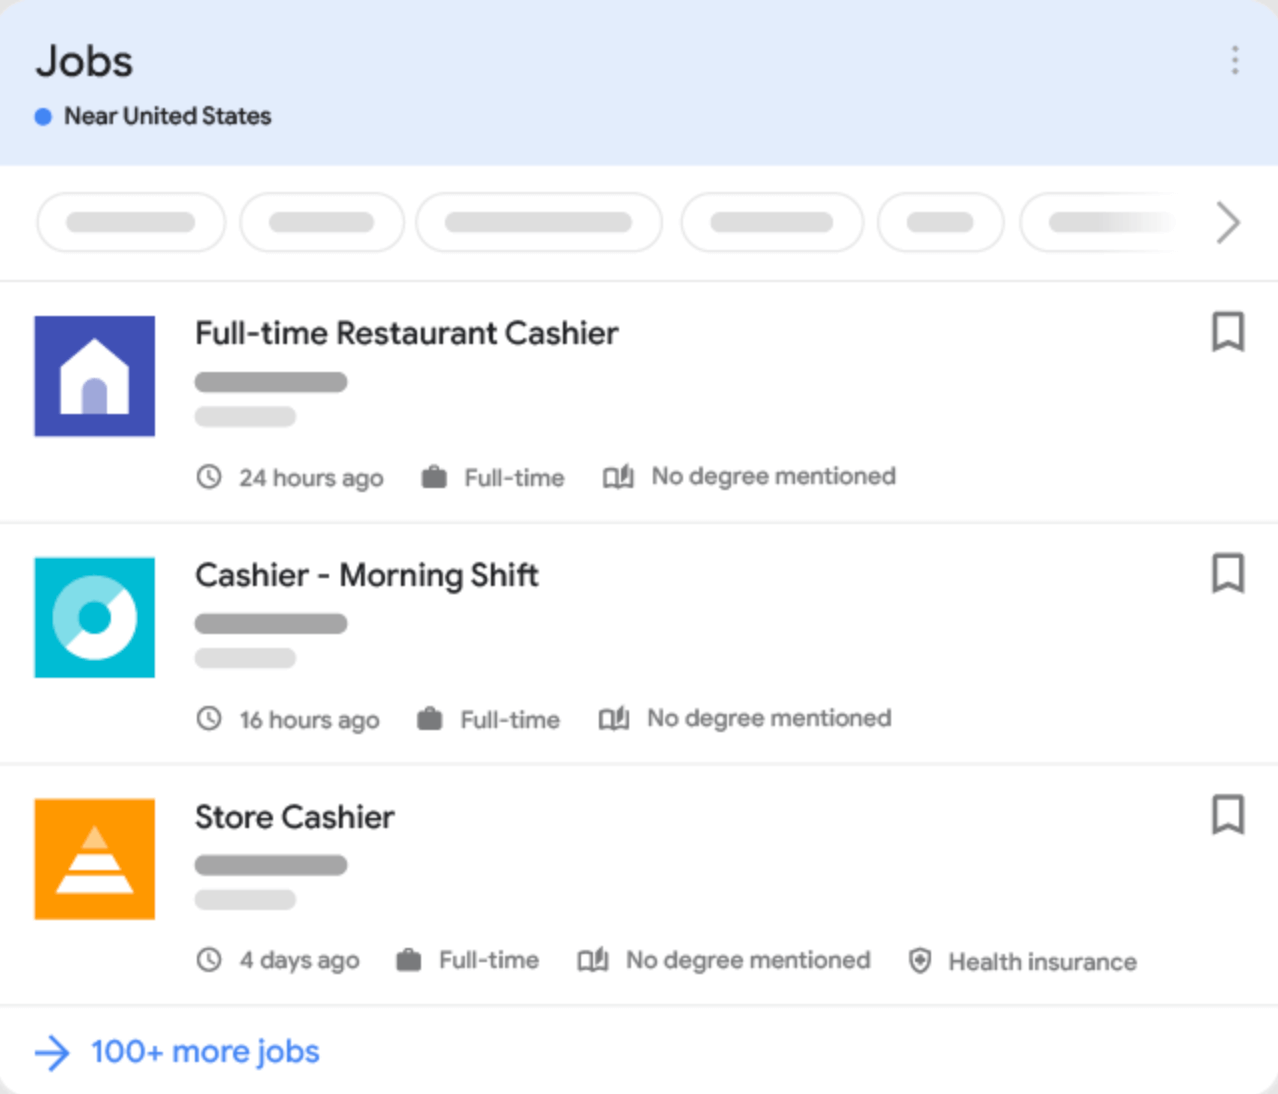Save the Cashier - Morning Shift job
This screenshot has height=1094, width=1278.
coord(1228,574)
